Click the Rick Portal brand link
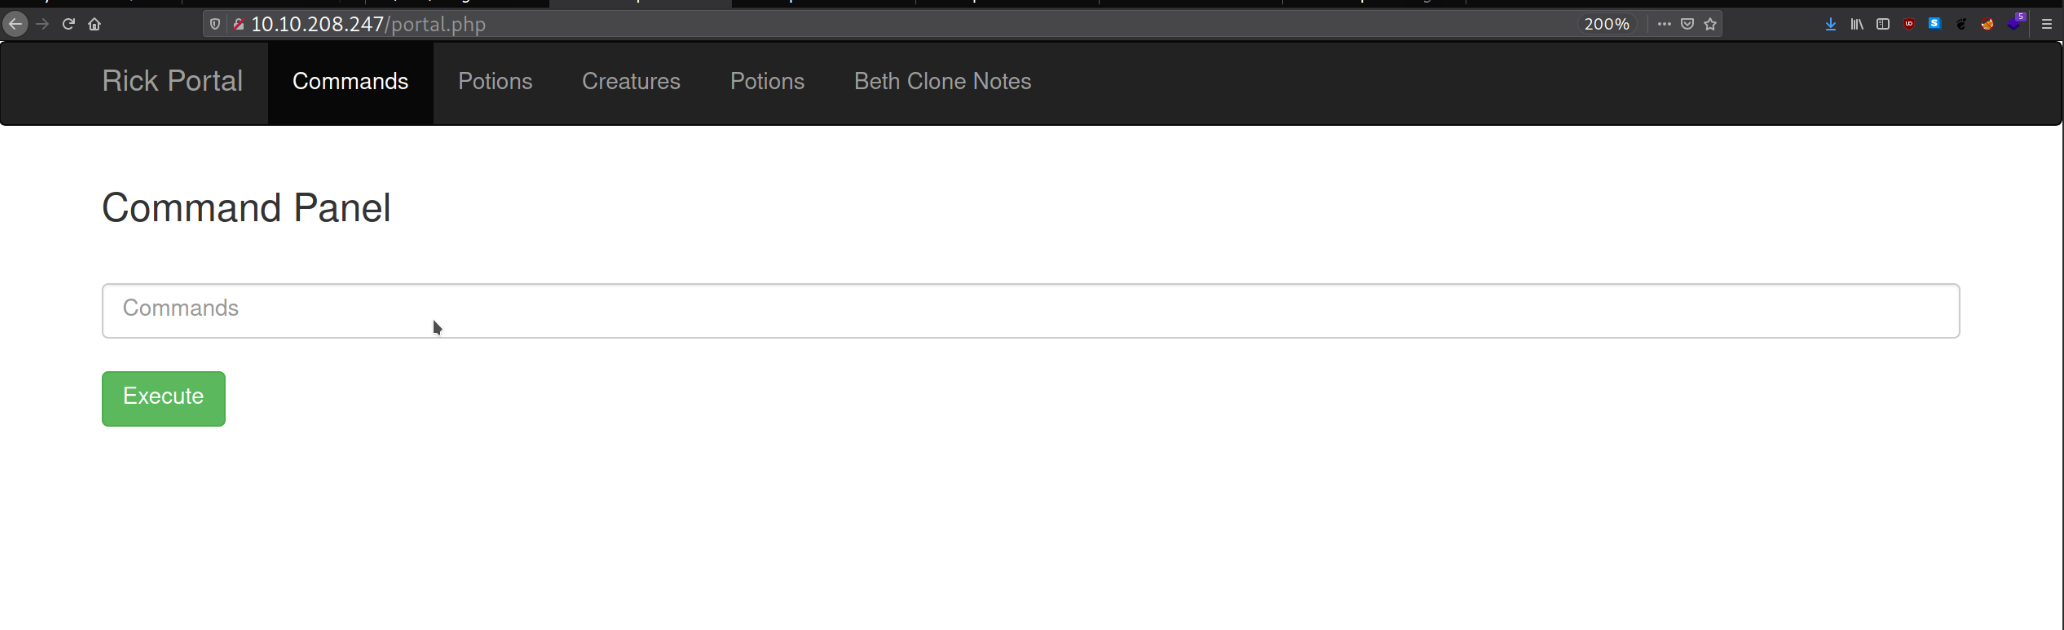2064x630 pixels. click(x=172, y=82)
